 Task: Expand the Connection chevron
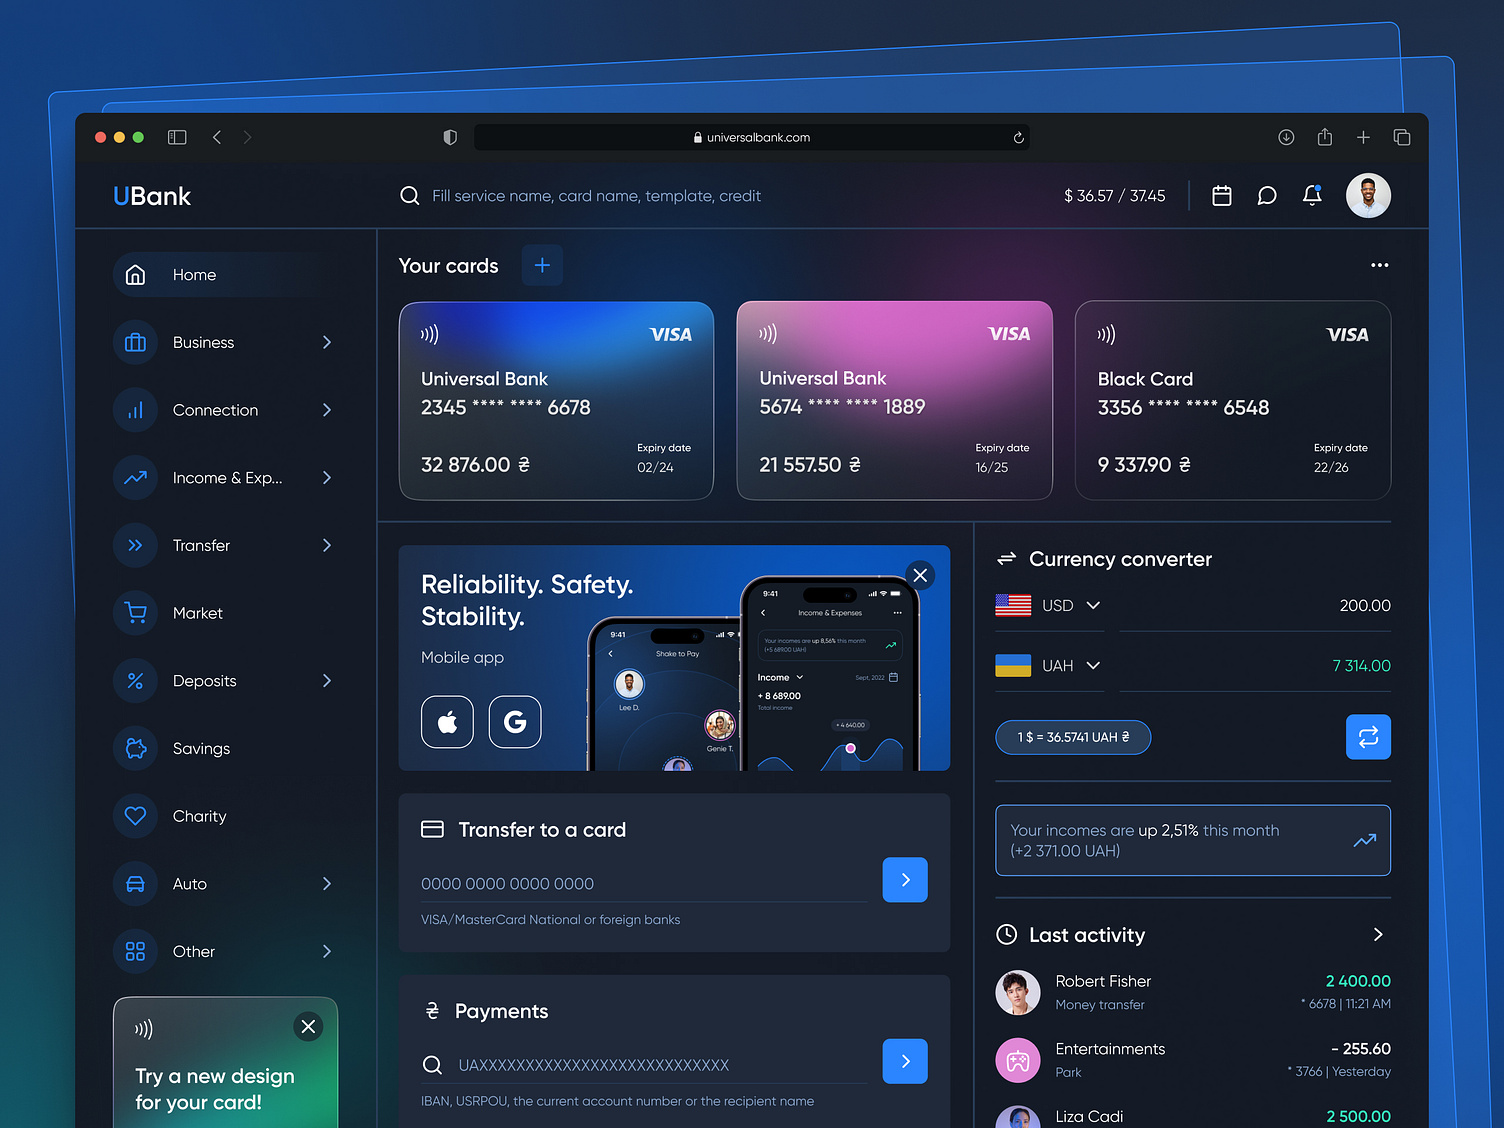(x=327, y=410)
